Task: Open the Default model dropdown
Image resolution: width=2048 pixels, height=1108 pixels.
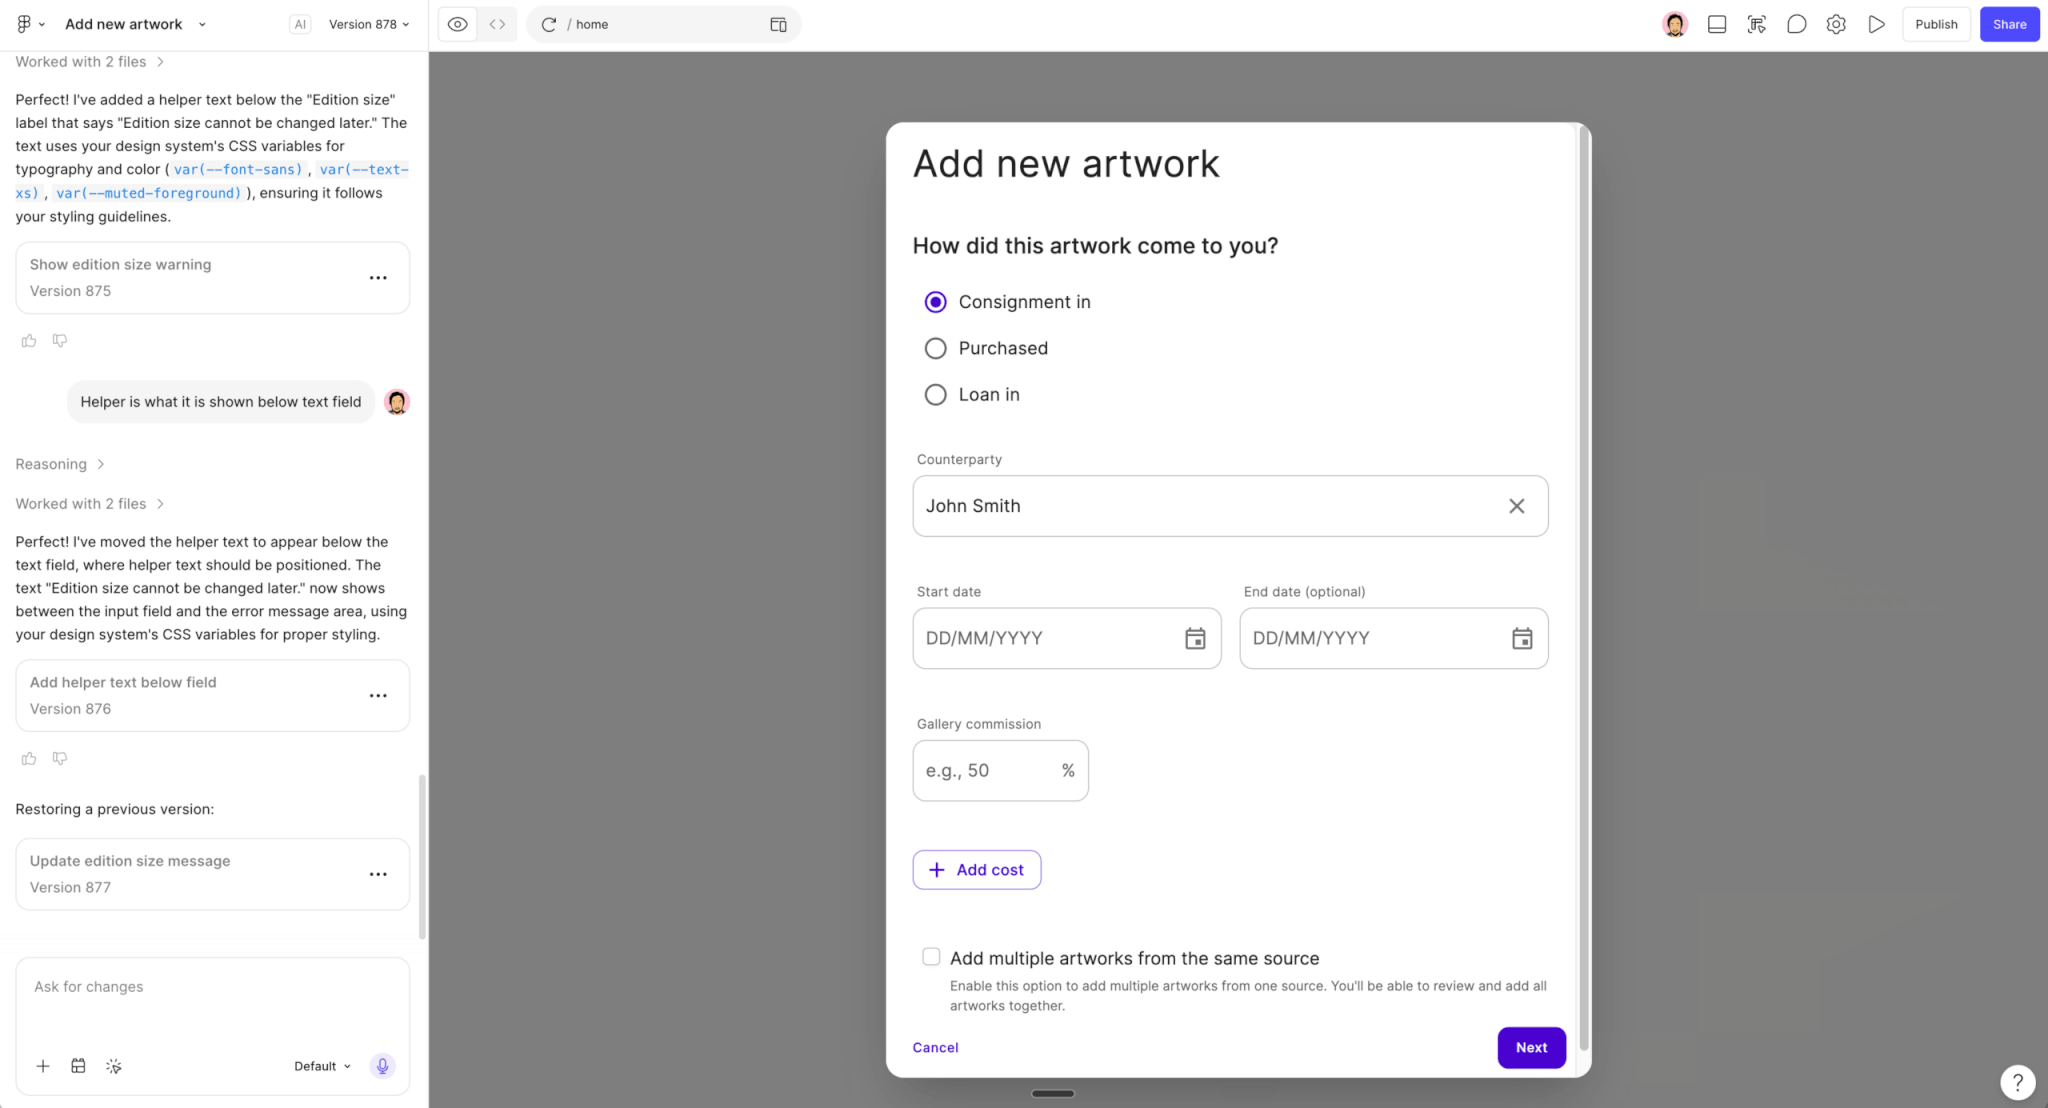Action: tap(322, 1066)
